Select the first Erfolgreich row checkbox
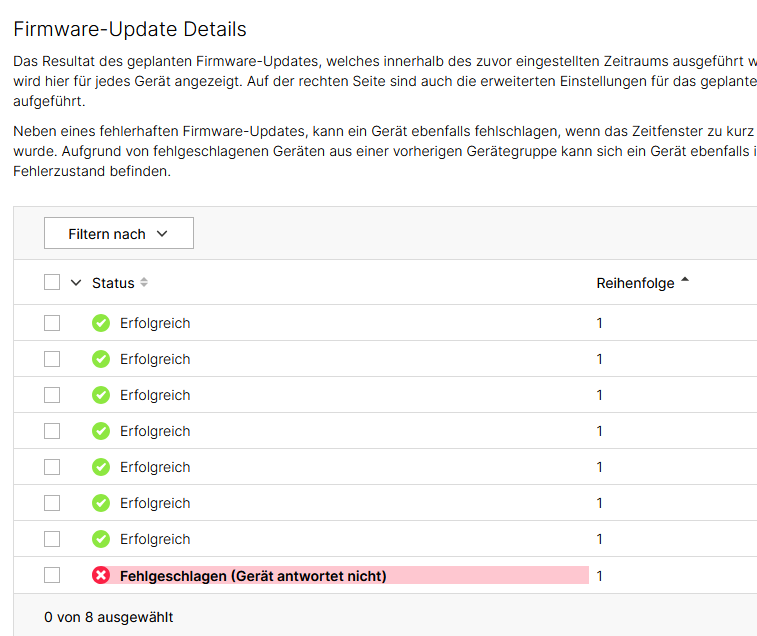The image size is (757, 636). pos(52,323)
